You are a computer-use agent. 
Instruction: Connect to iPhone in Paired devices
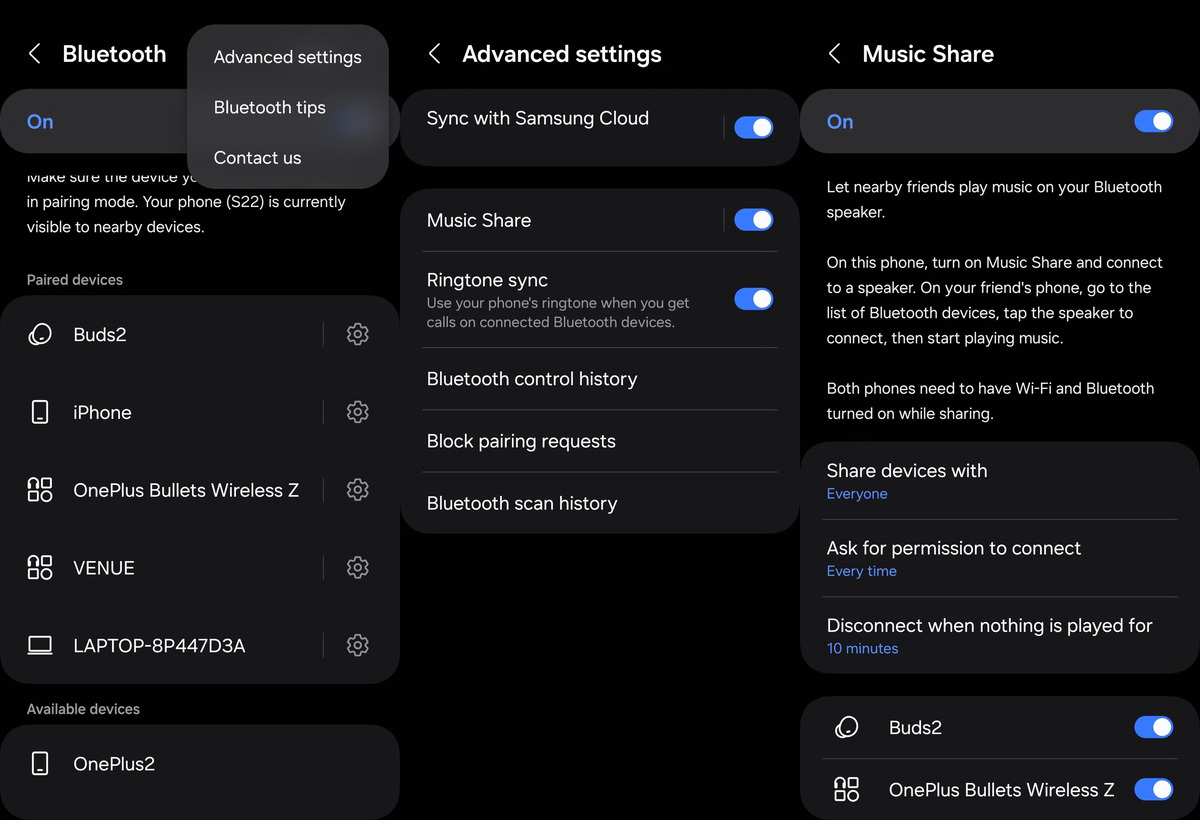click(102, 412)
